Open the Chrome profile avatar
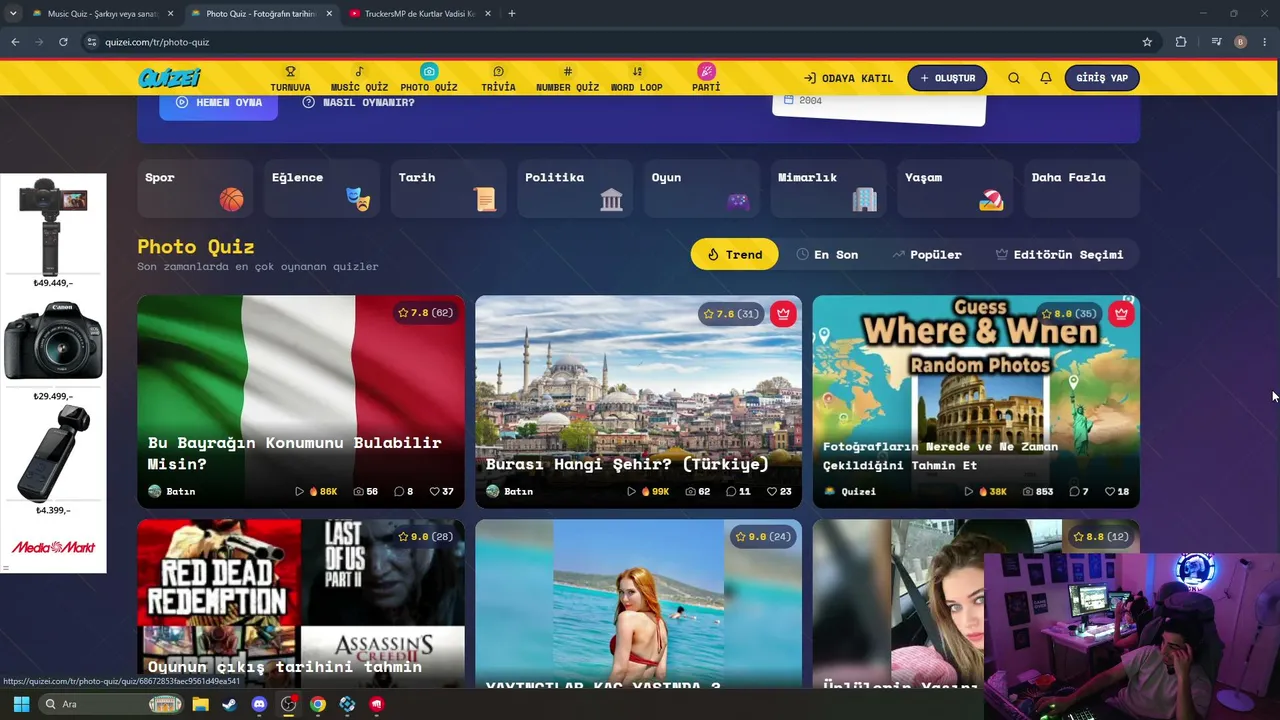This screenshot has width=1280, height=720. [1241, 42]
